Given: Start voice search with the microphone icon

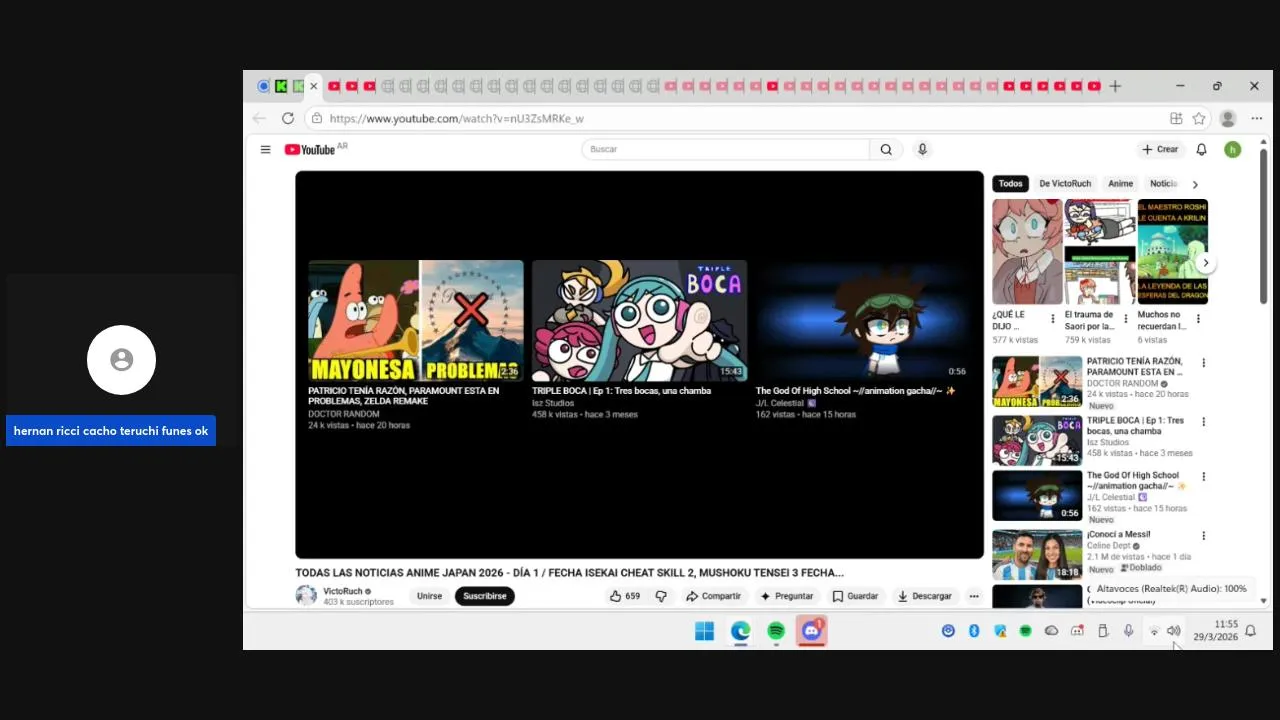Looking at the screenshot, I should 922,149.
